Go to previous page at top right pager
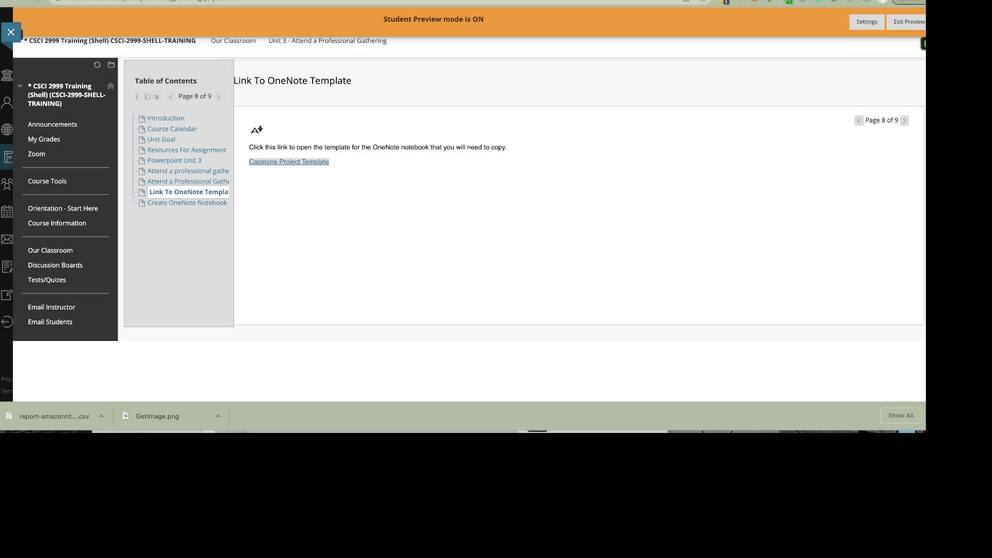Image resolution: width=992 pixels, height=558 pixels. click(858, 120)
